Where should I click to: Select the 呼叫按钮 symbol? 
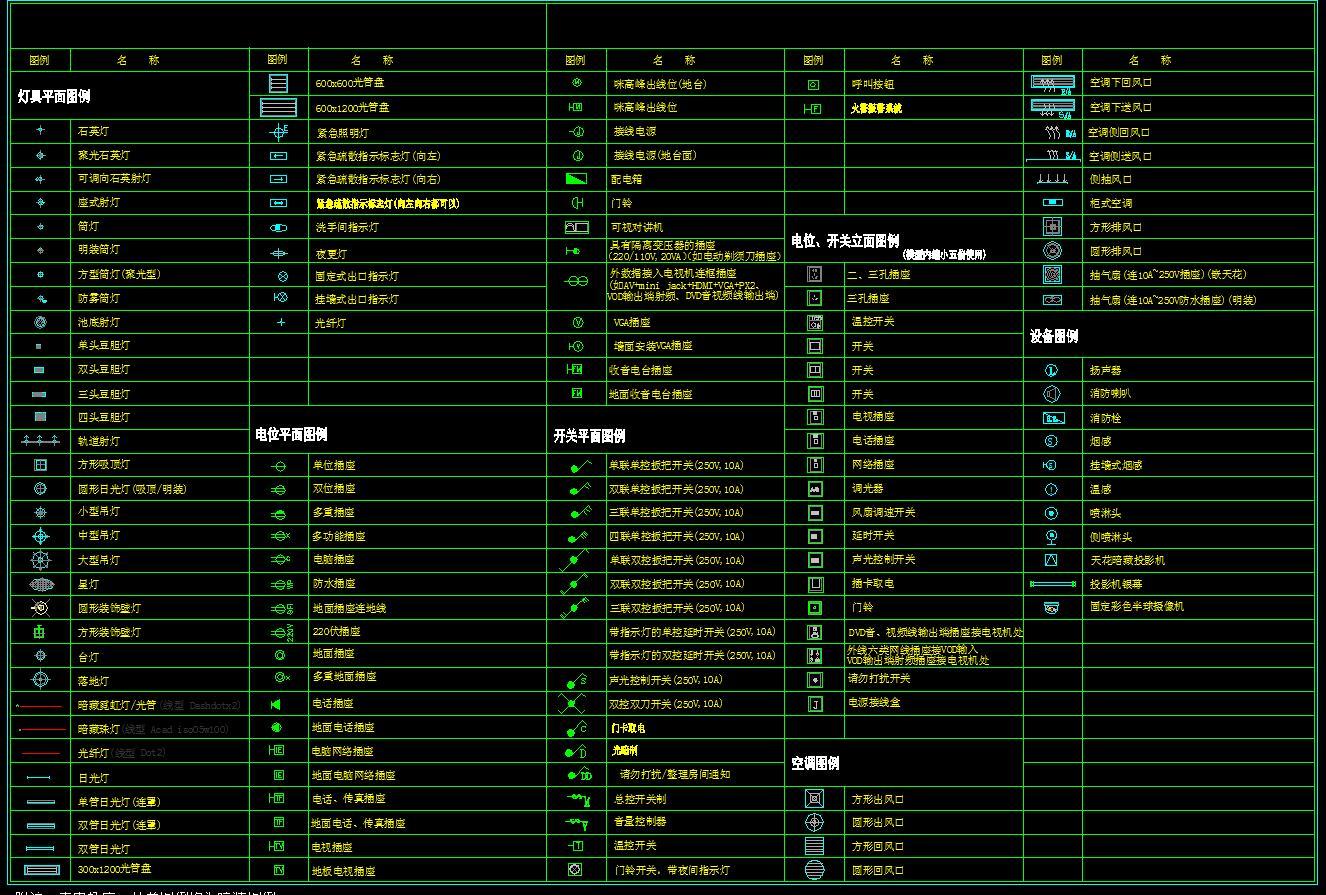(813, 85)
